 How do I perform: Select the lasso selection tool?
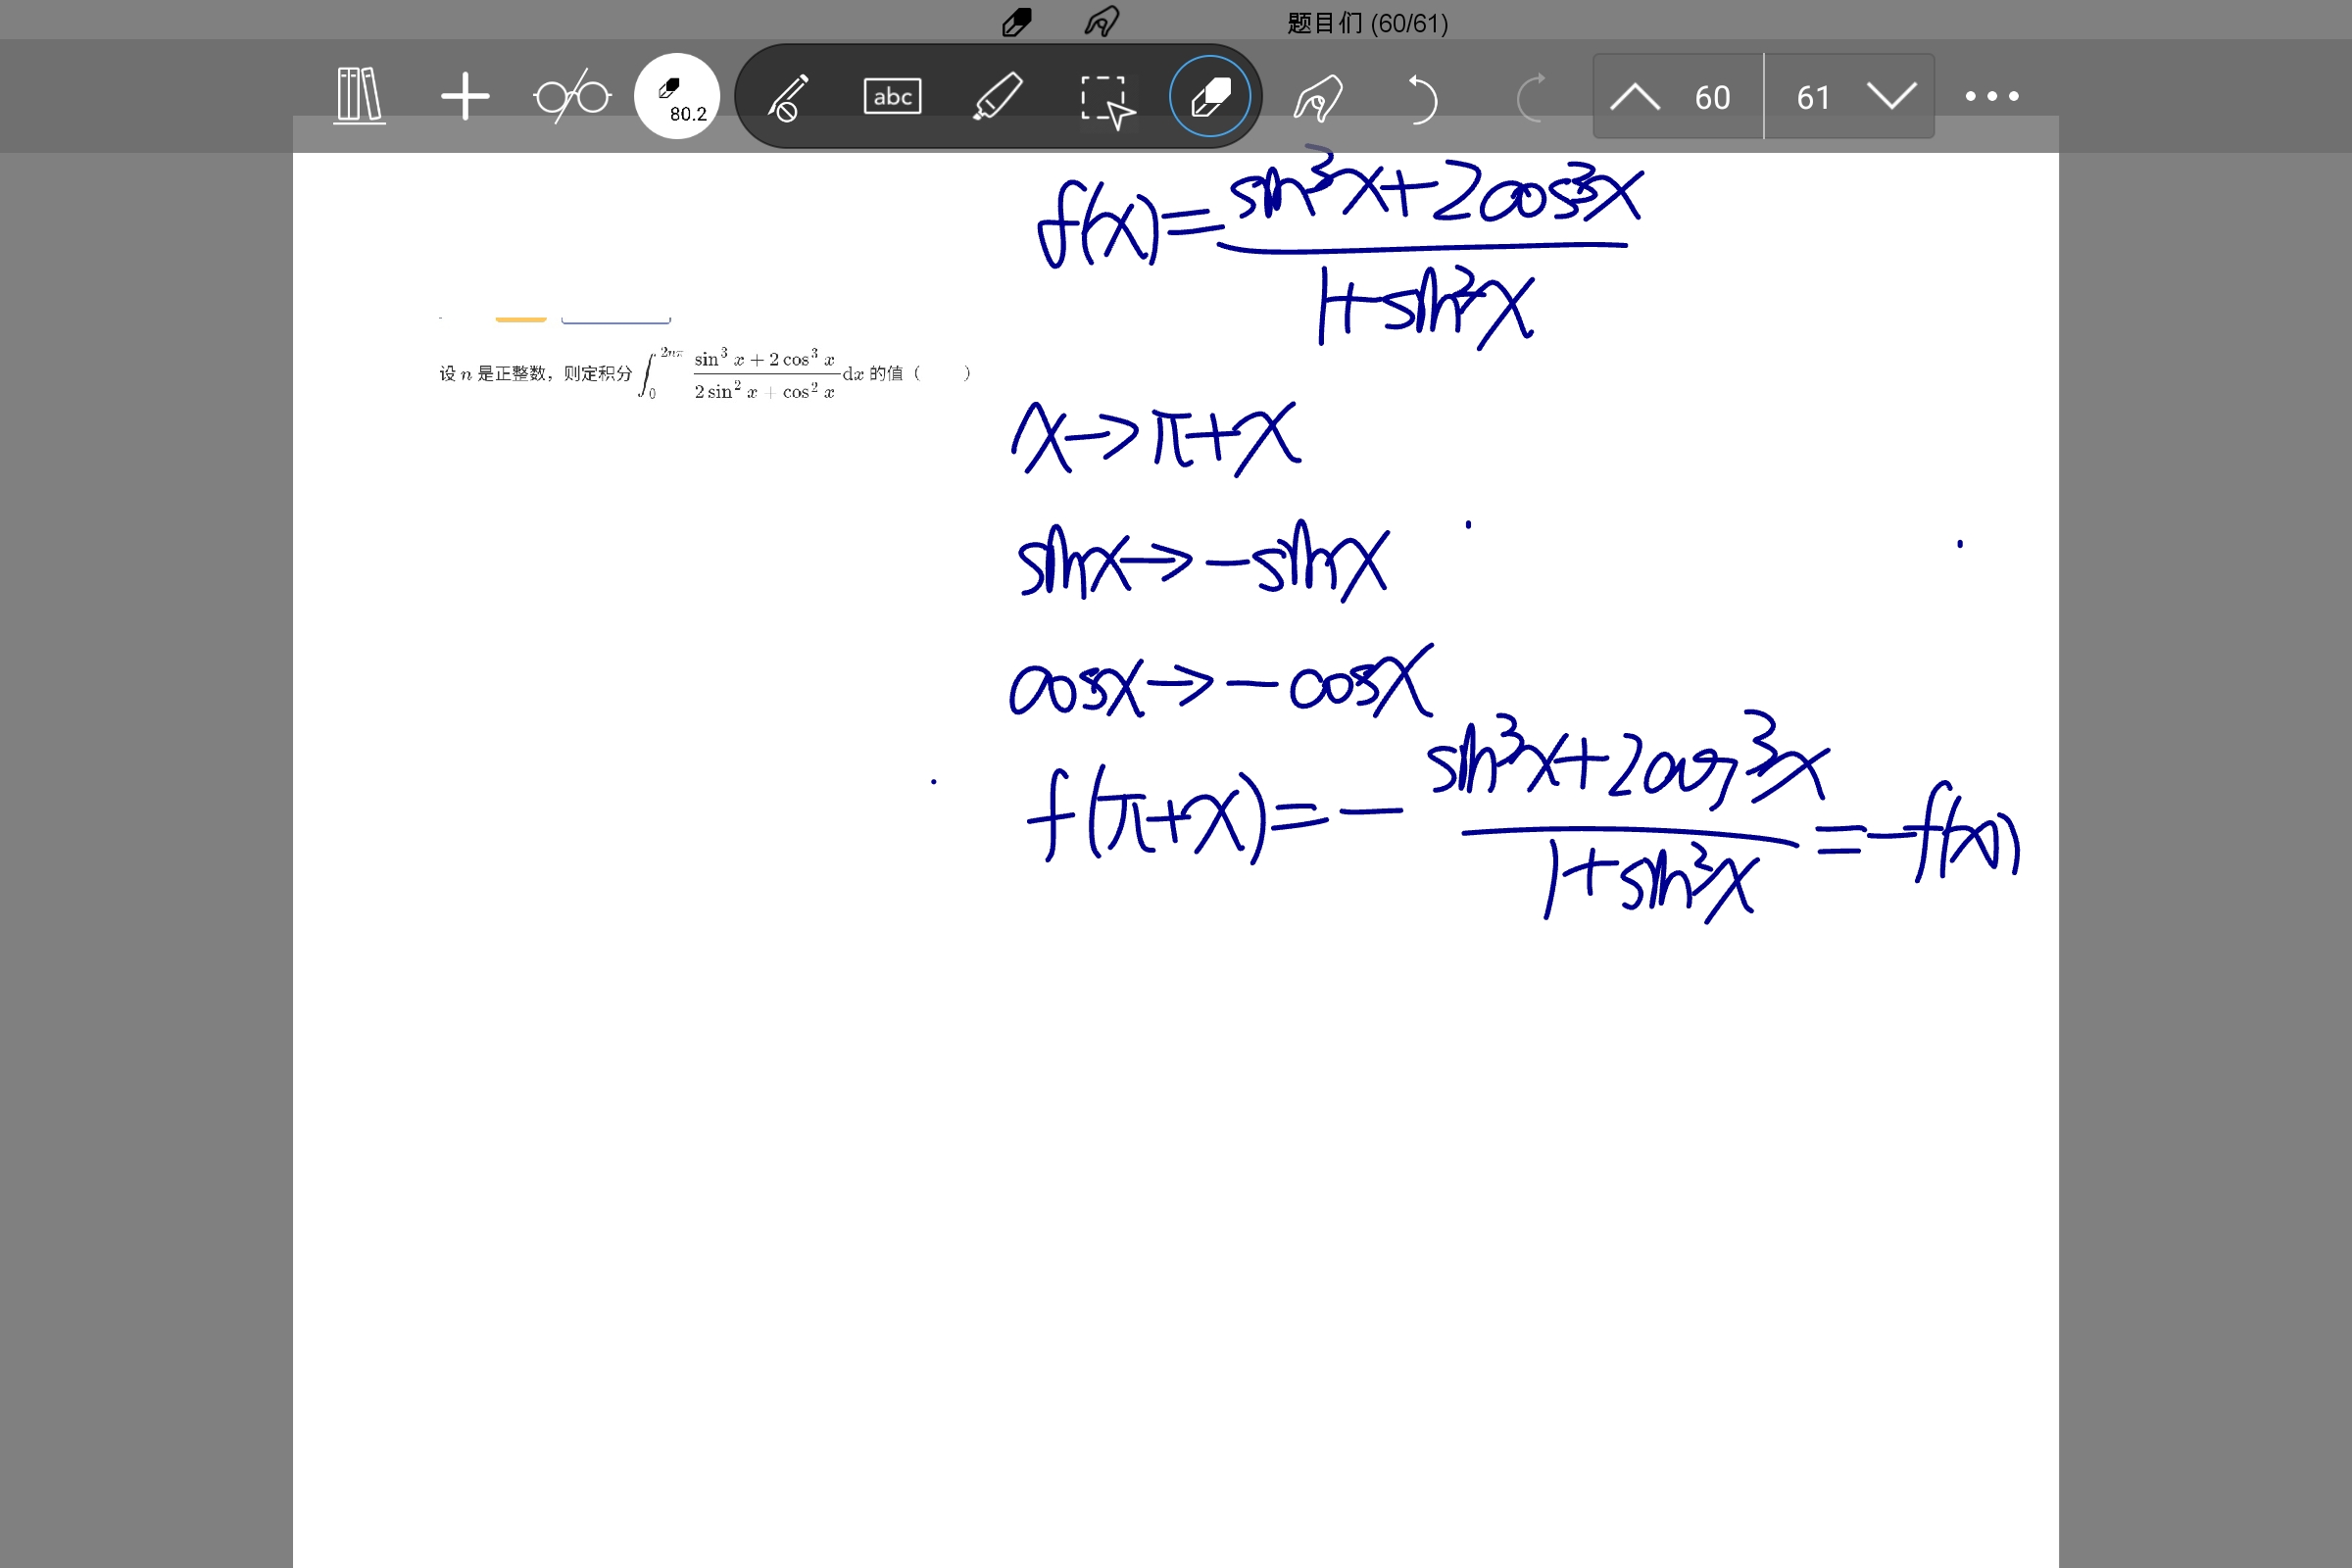(1106, 99)
